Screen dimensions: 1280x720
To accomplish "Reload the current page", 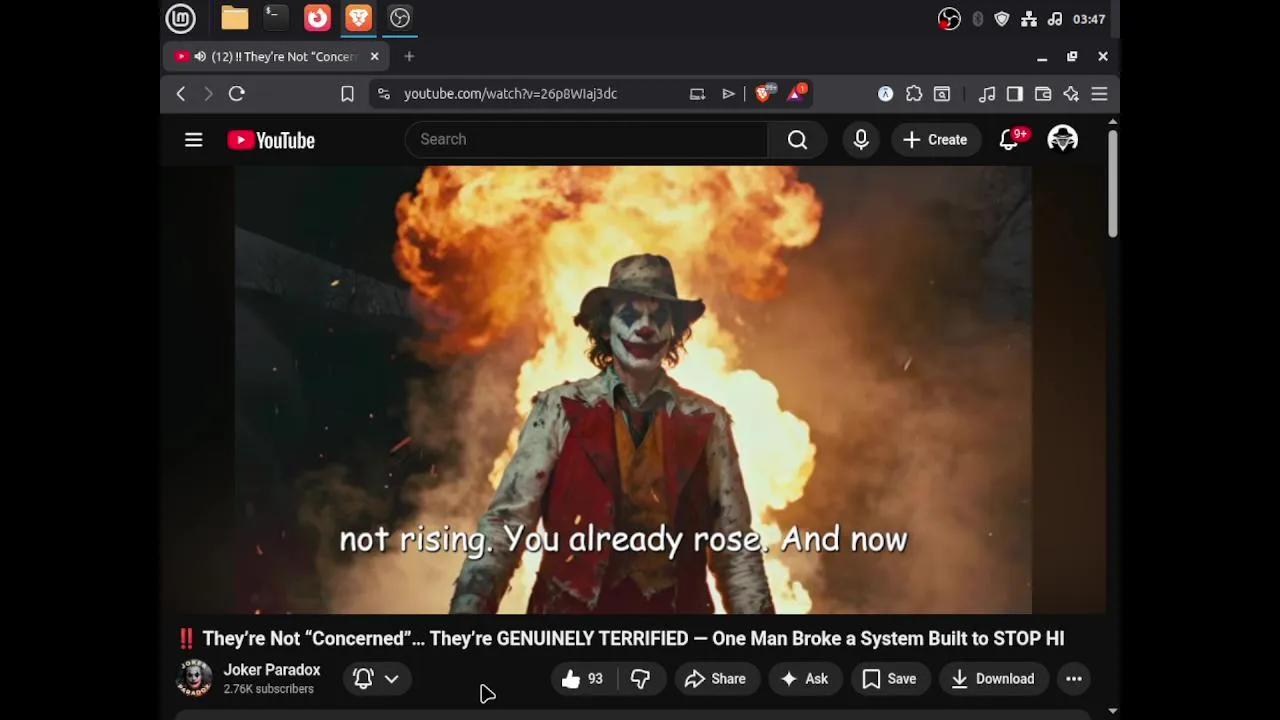I will [x=237, y=94].
